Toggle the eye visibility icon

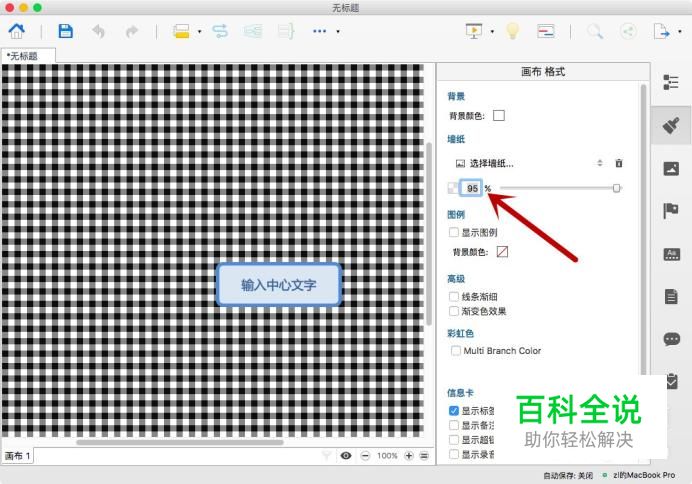pyautogui.click(x=346, y=455)
